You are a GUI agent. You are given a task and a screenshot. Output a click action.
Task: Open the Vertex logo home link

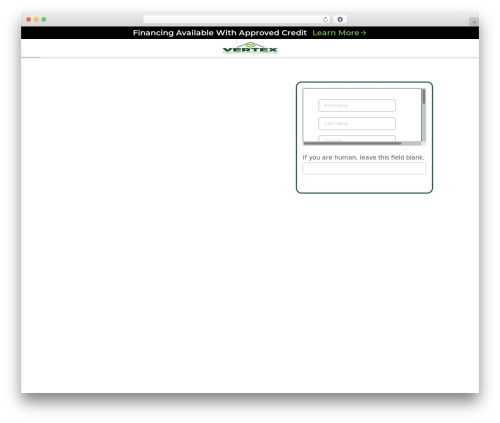[250, 48]
